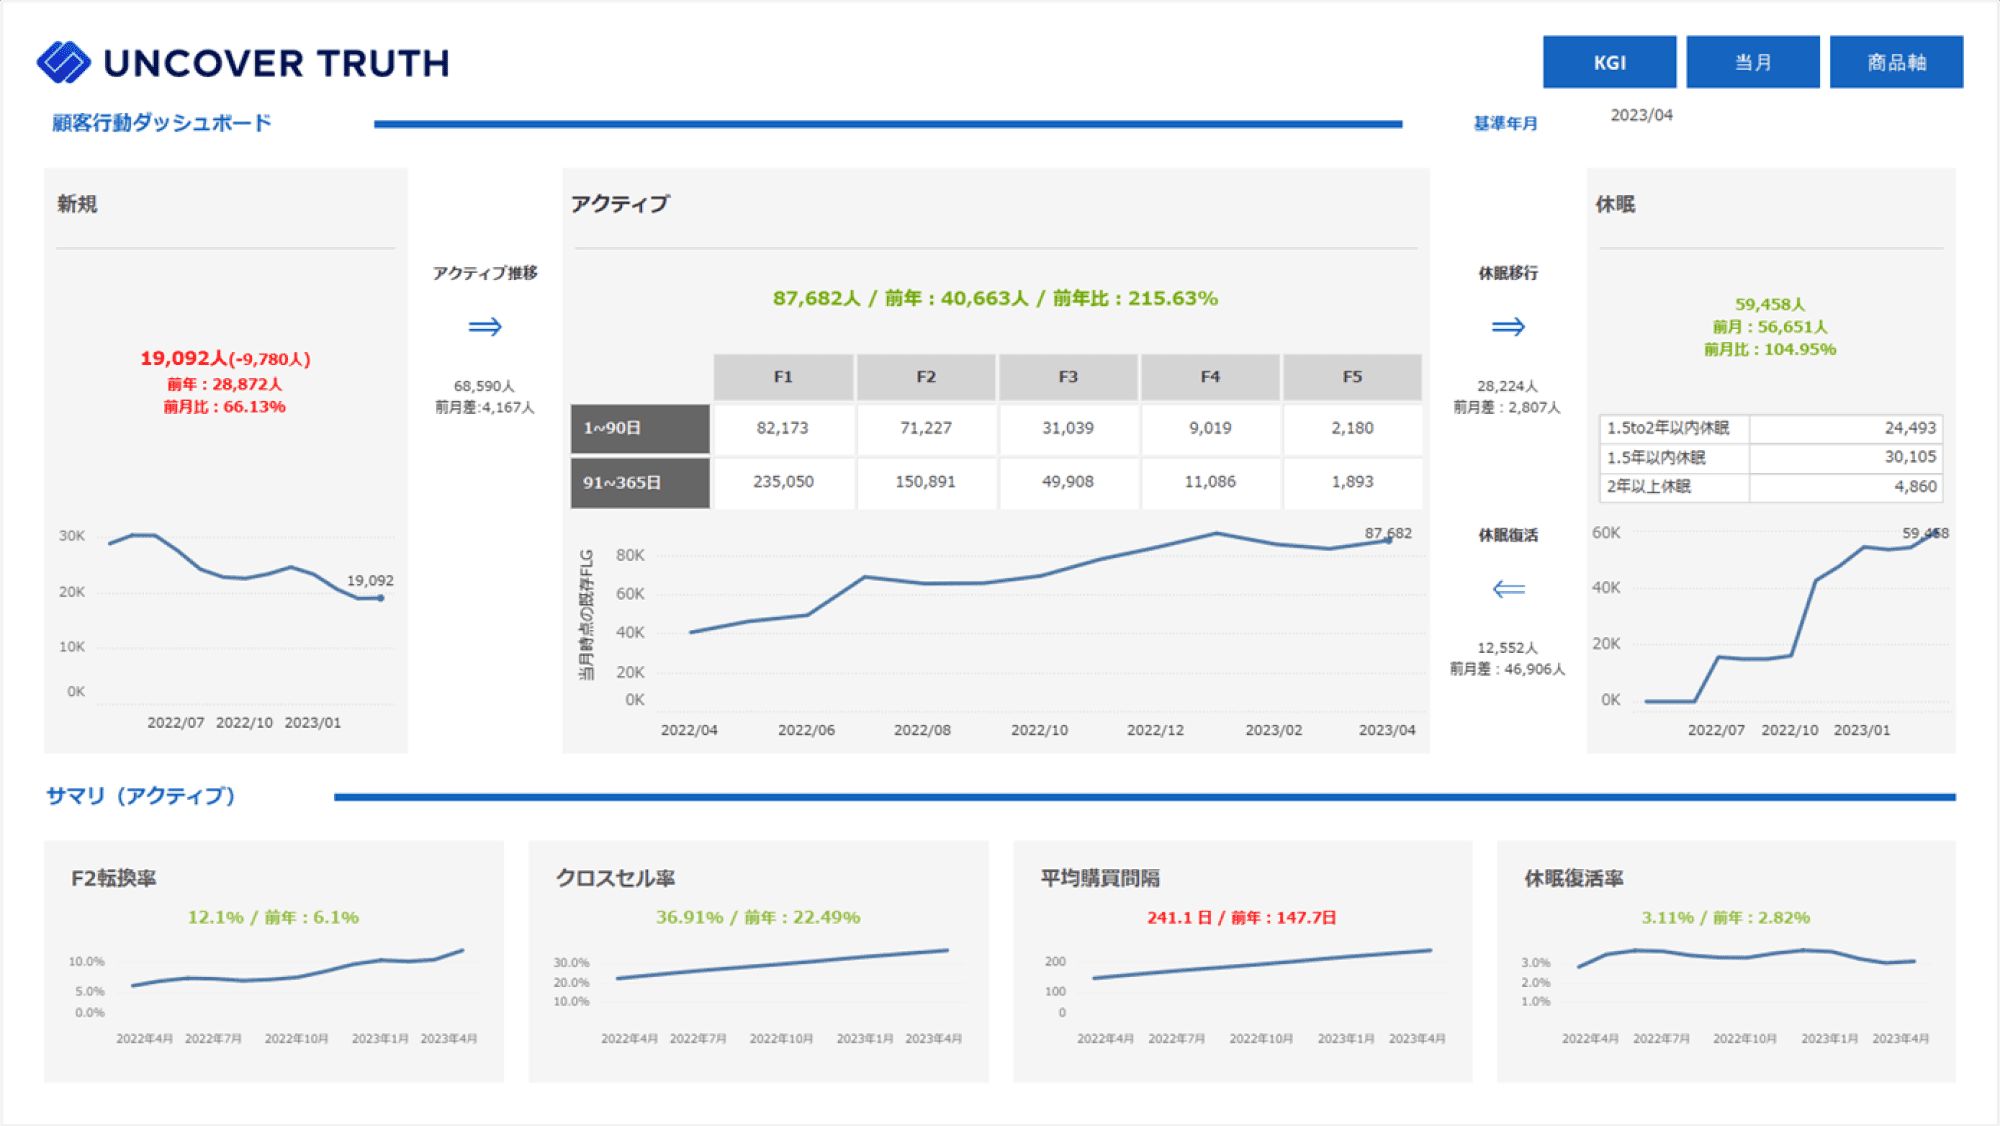Click cell value 235,050
This screenshot has height=1126, width=2000.
783,482
